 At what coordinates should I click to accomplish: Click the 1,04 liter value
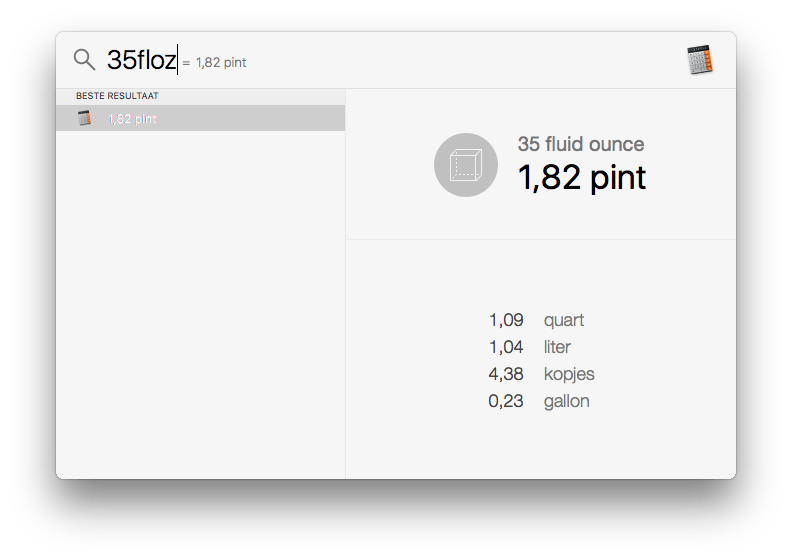coord(506,348)
